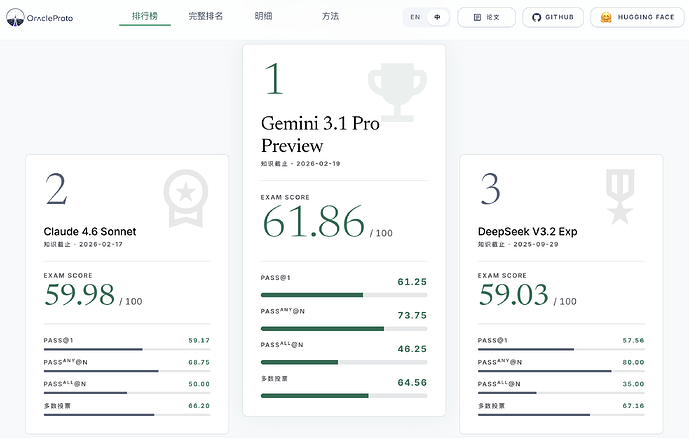Click rank number 3
This screenshot has width=689, height=438.
(x=490, y=189)
